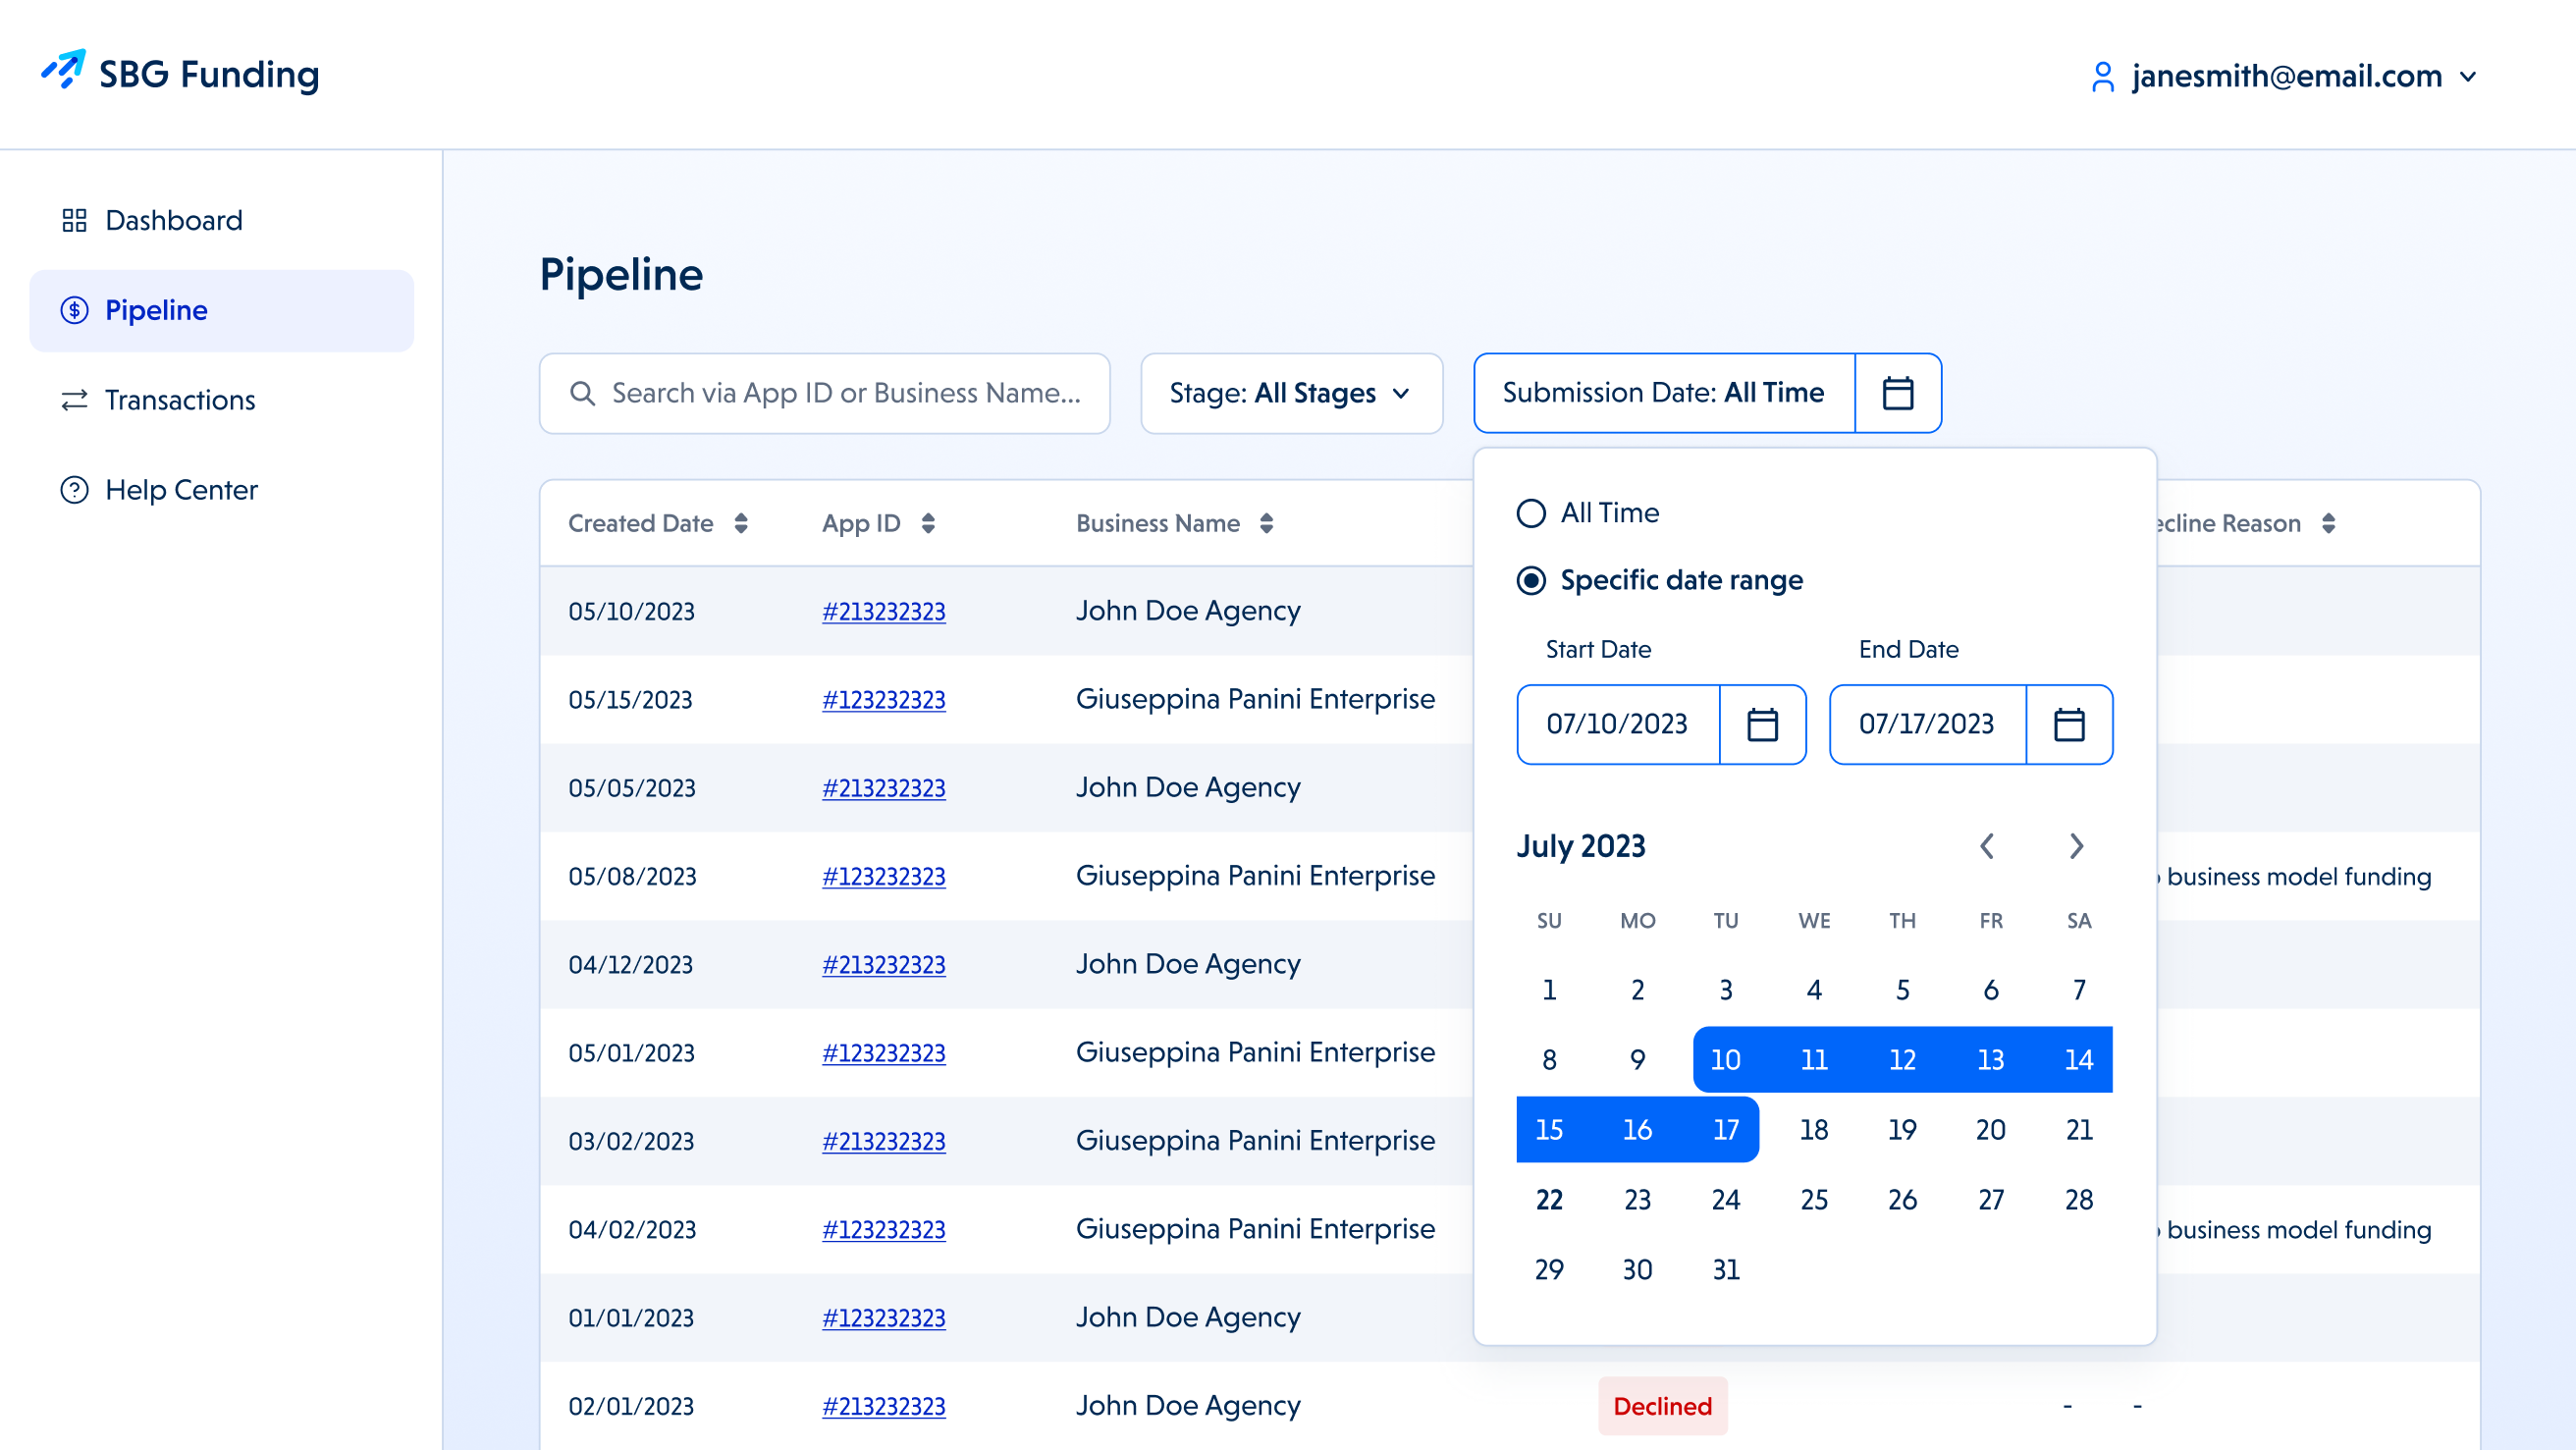The image size is (2576, 1450).
Task: Choose July 28 in the calendar
Action: tap(2078, 1199)
